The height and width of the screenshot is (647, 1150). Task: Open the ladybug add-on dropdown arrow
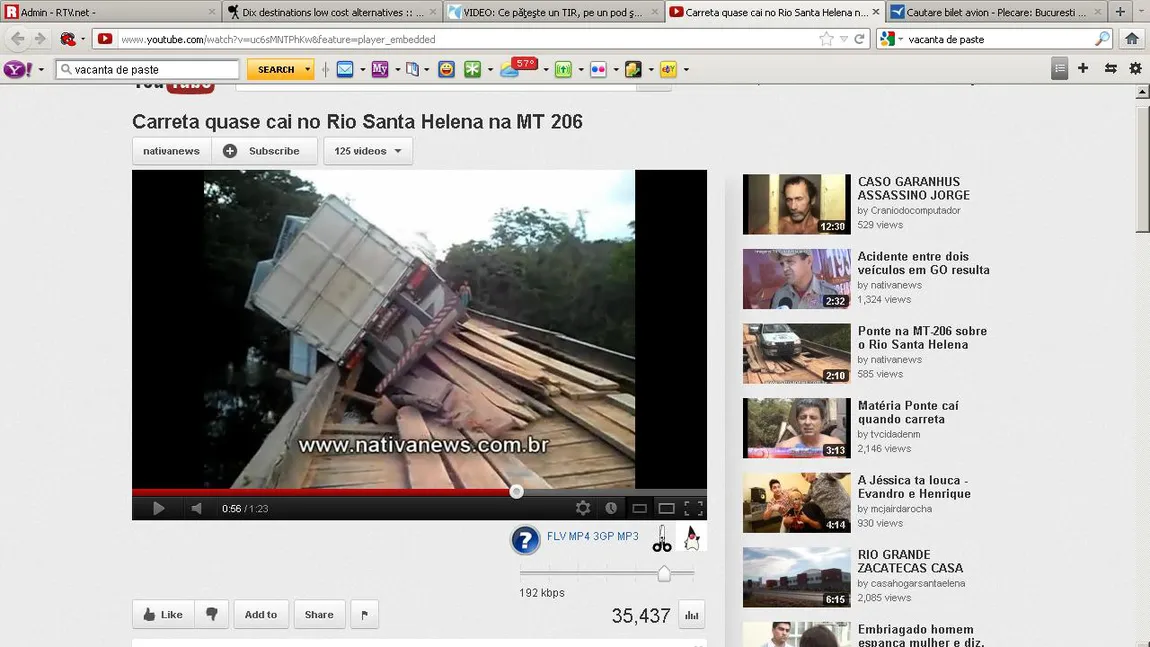tap(83, 39)
